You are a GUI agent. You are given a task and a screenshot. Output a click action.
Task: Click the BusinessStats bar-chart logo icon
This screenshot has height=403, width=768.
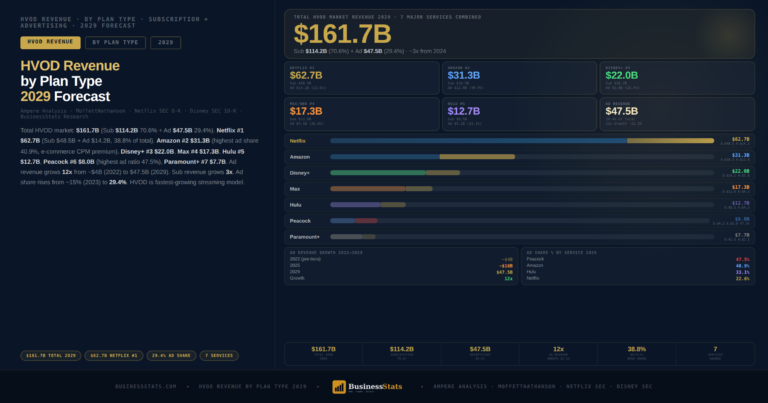click(x=339, y=387)
